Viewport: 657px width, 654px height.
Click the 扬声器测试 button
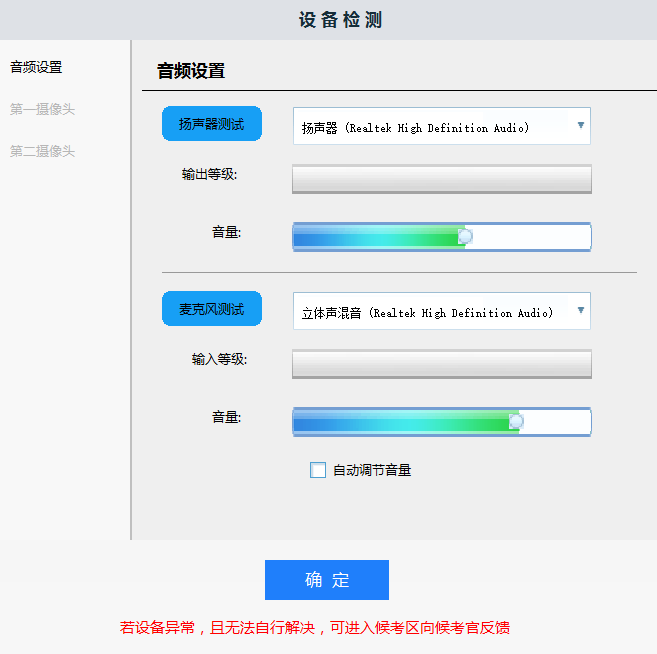coord(211,124)
